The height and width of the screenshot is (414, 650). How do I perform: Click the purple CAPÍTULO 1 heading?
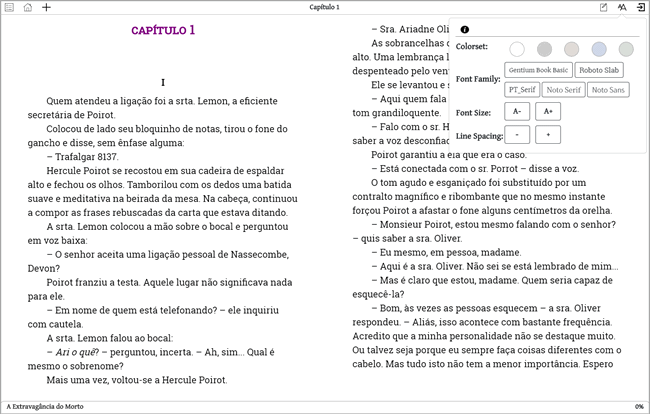(163, 30)
